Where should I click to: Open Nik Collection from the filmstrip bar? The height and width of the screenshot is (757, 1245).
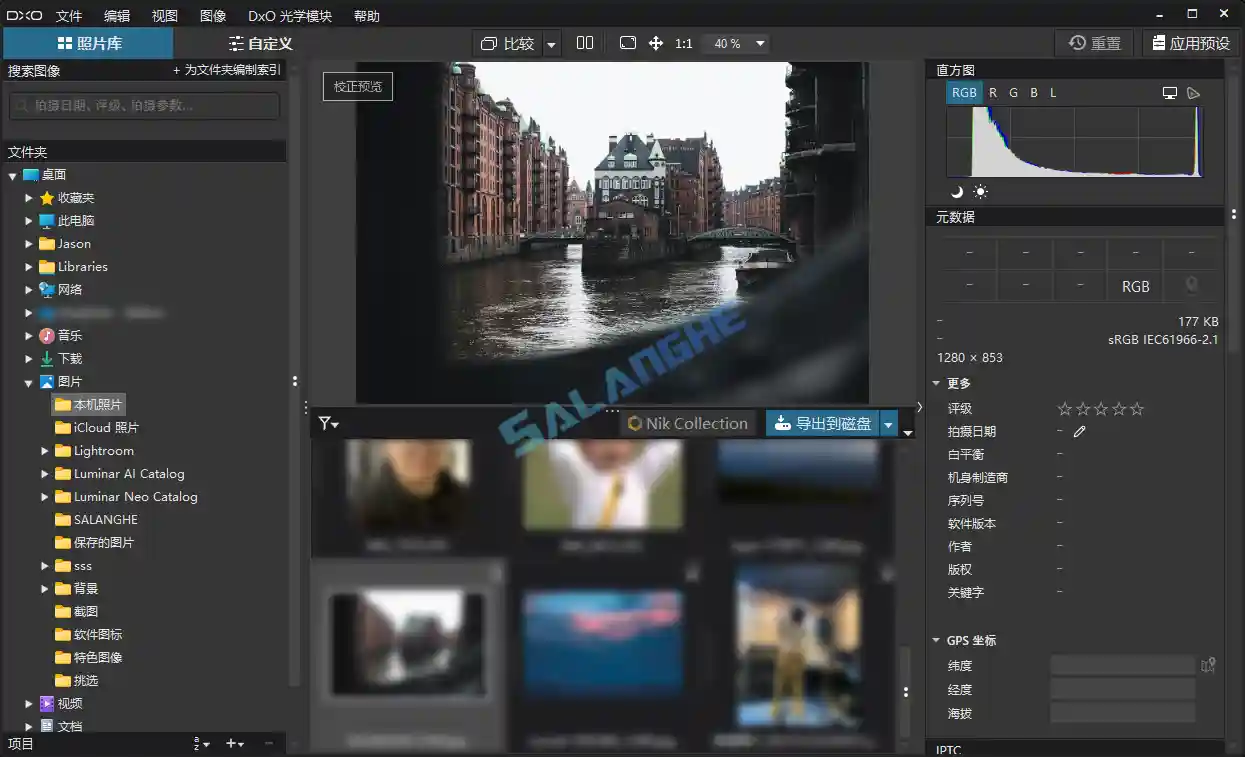687,423
